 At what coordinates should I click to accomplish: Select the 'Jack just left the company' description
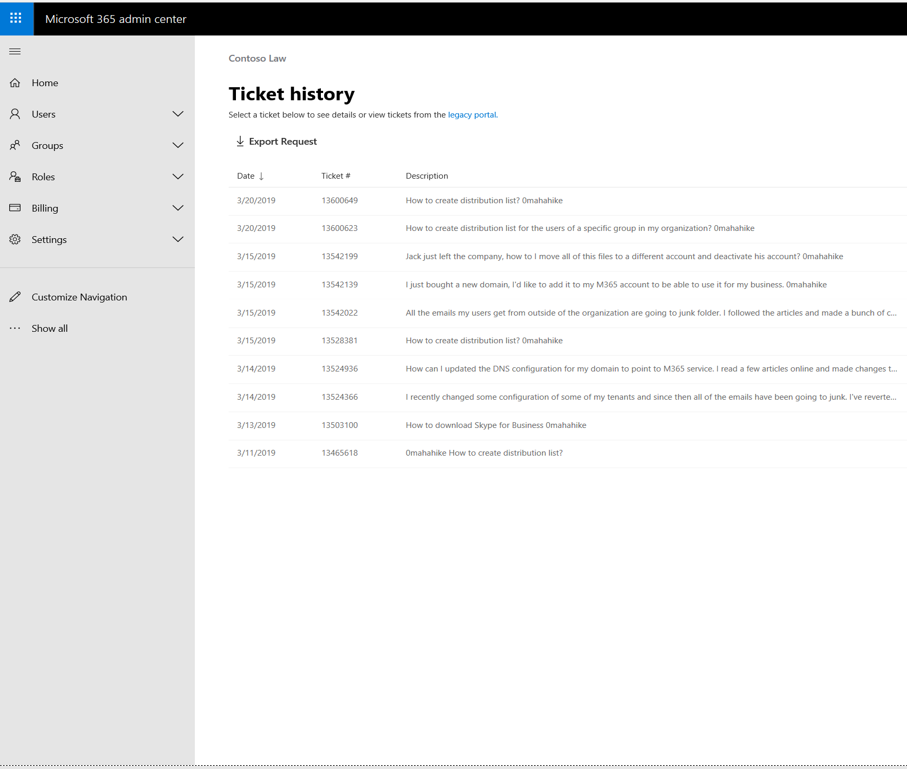pyautogui.click(x=624, y=256)
